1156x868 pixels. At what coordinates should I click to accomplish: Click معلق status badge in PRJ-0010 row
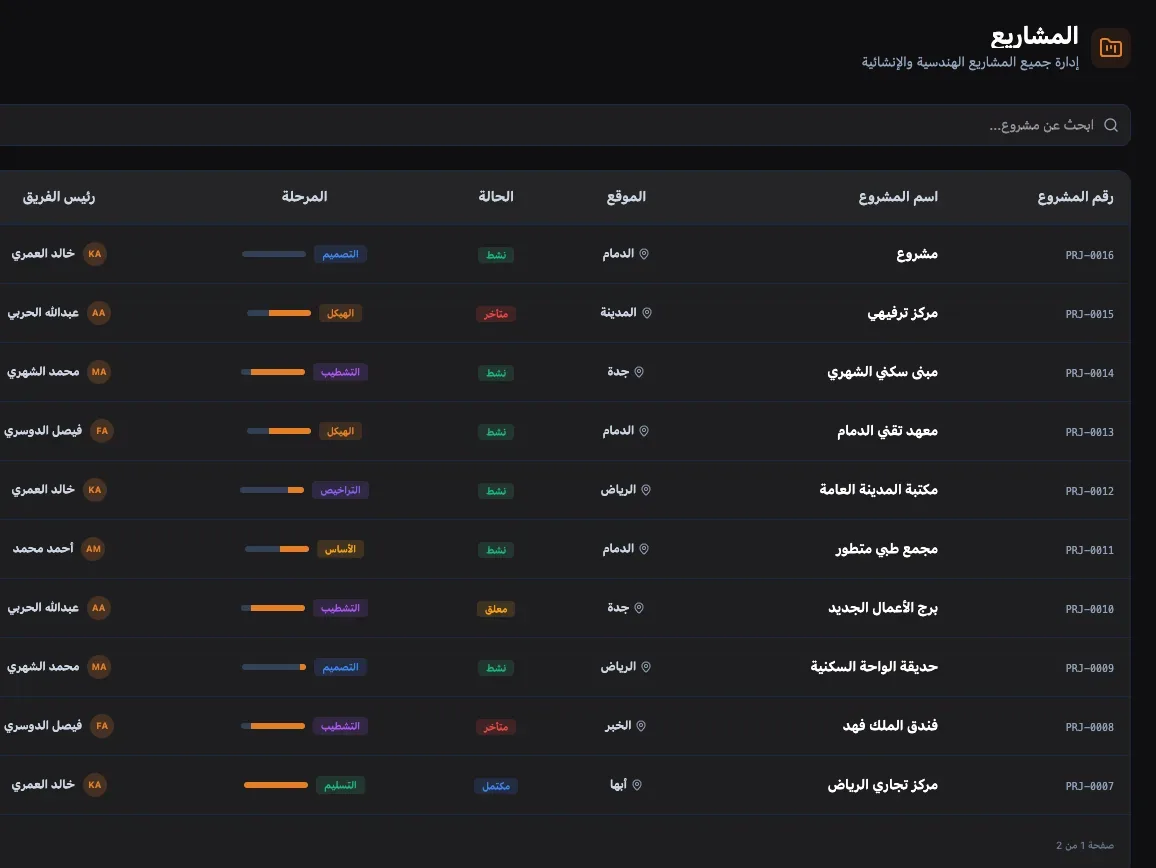tap(495, 608)
